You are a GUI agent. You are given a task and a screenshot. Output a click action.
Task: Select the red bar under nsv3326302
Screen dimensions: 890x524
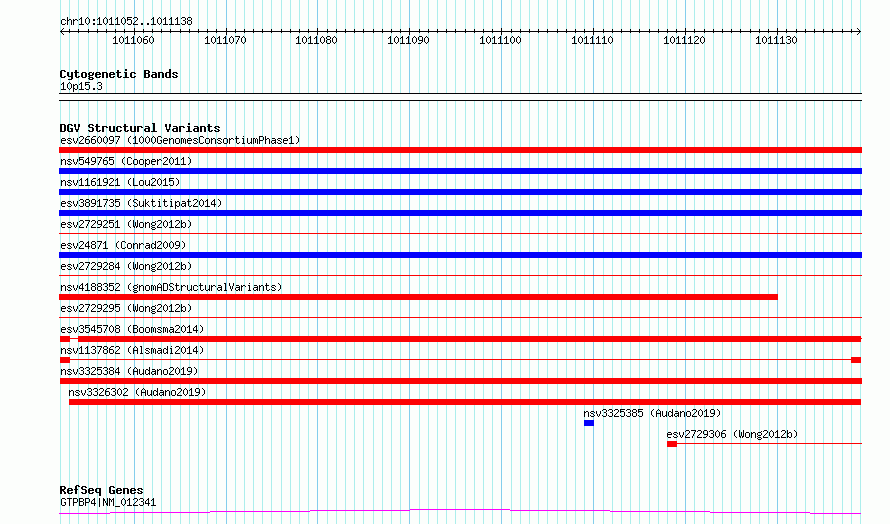[x=465, y=402]
